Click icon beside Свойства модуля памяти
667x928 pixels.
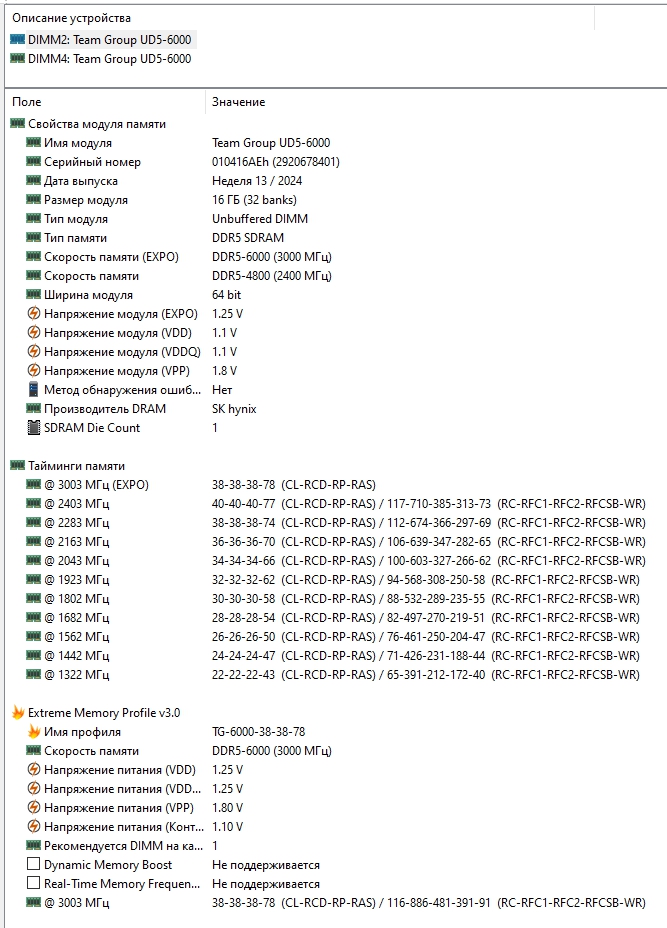pos(18,124)
